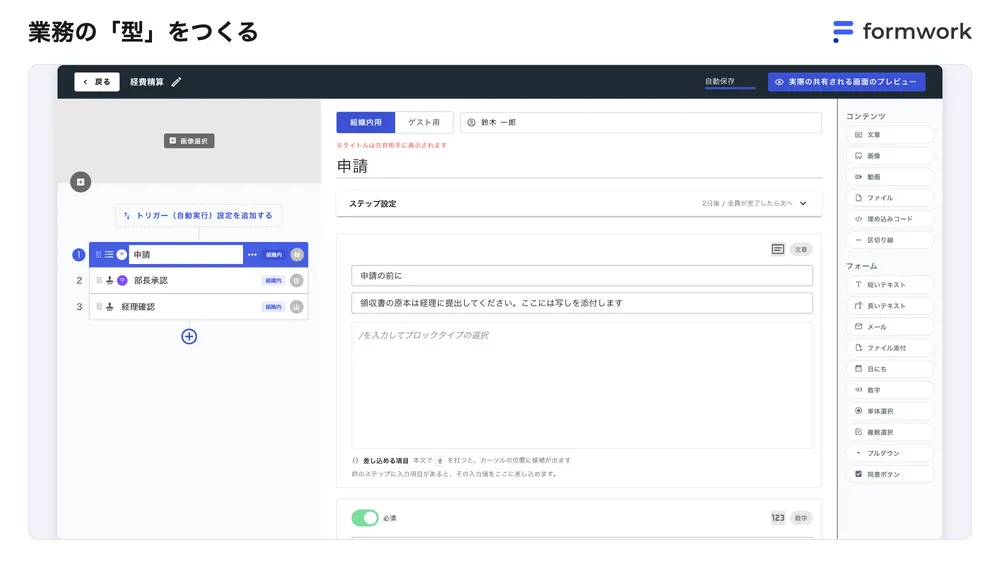
Task: Select the 経理確認 step row
Action: pyautogui.click(x=198, y=307)
